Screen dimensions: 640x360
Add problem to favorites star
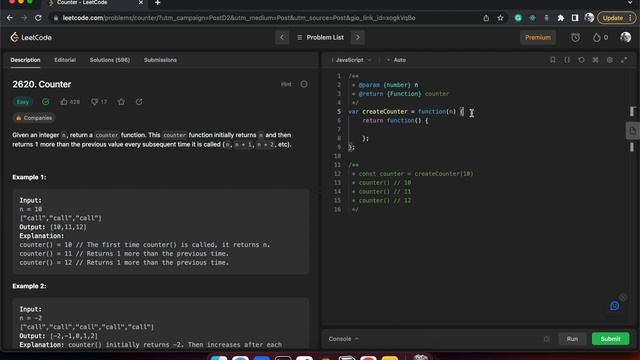(x=121, y=102)
